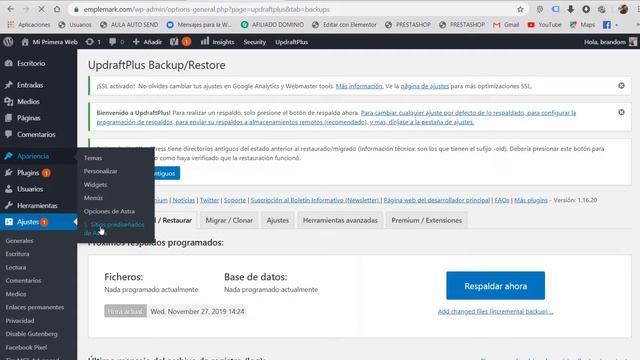The image size is (640, 360).
Task: Open Hola, brandom user menu
Action: click(610, 42)
